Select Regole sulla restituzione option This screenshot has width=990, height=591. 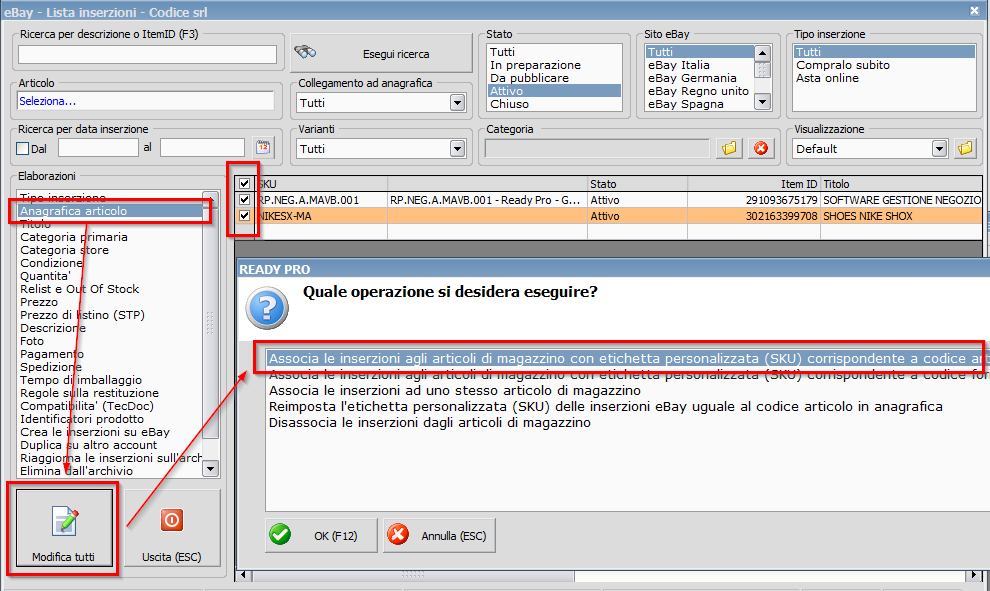(110, 393)
